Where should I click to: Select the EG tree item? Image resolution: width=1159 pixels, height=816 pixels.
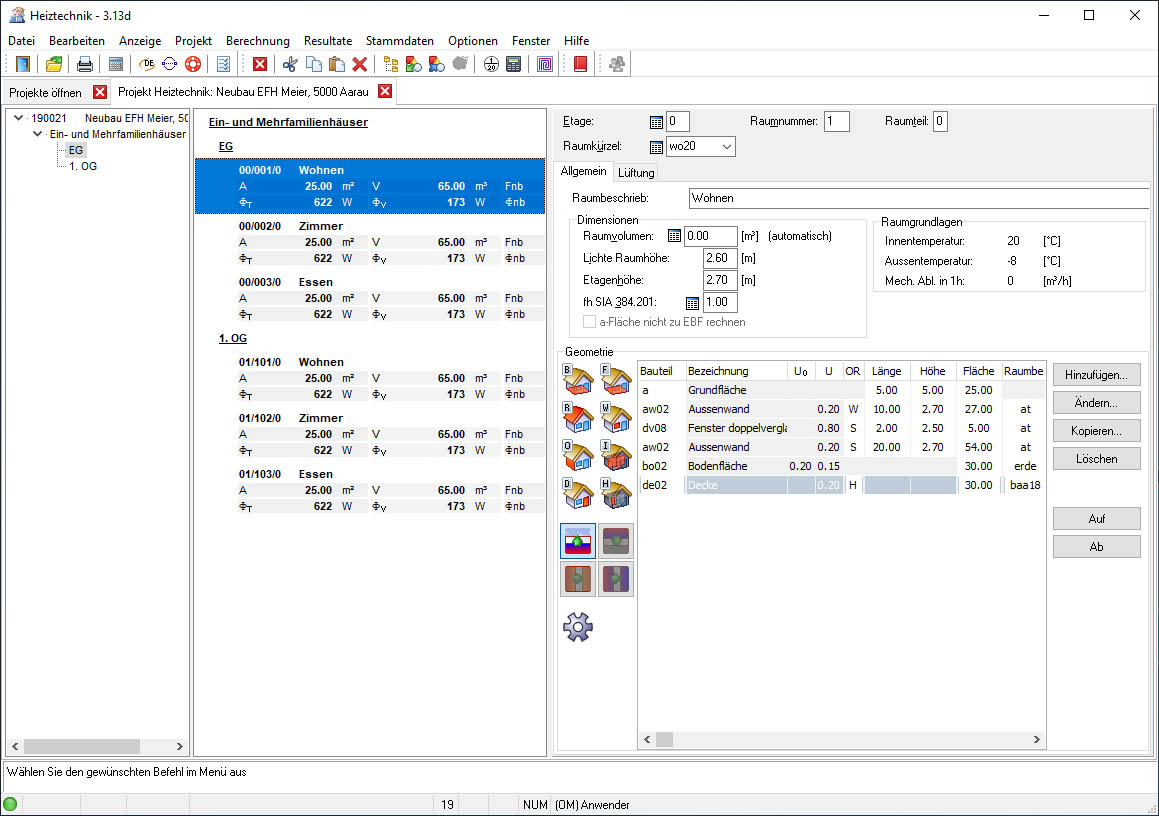point(75,150)
